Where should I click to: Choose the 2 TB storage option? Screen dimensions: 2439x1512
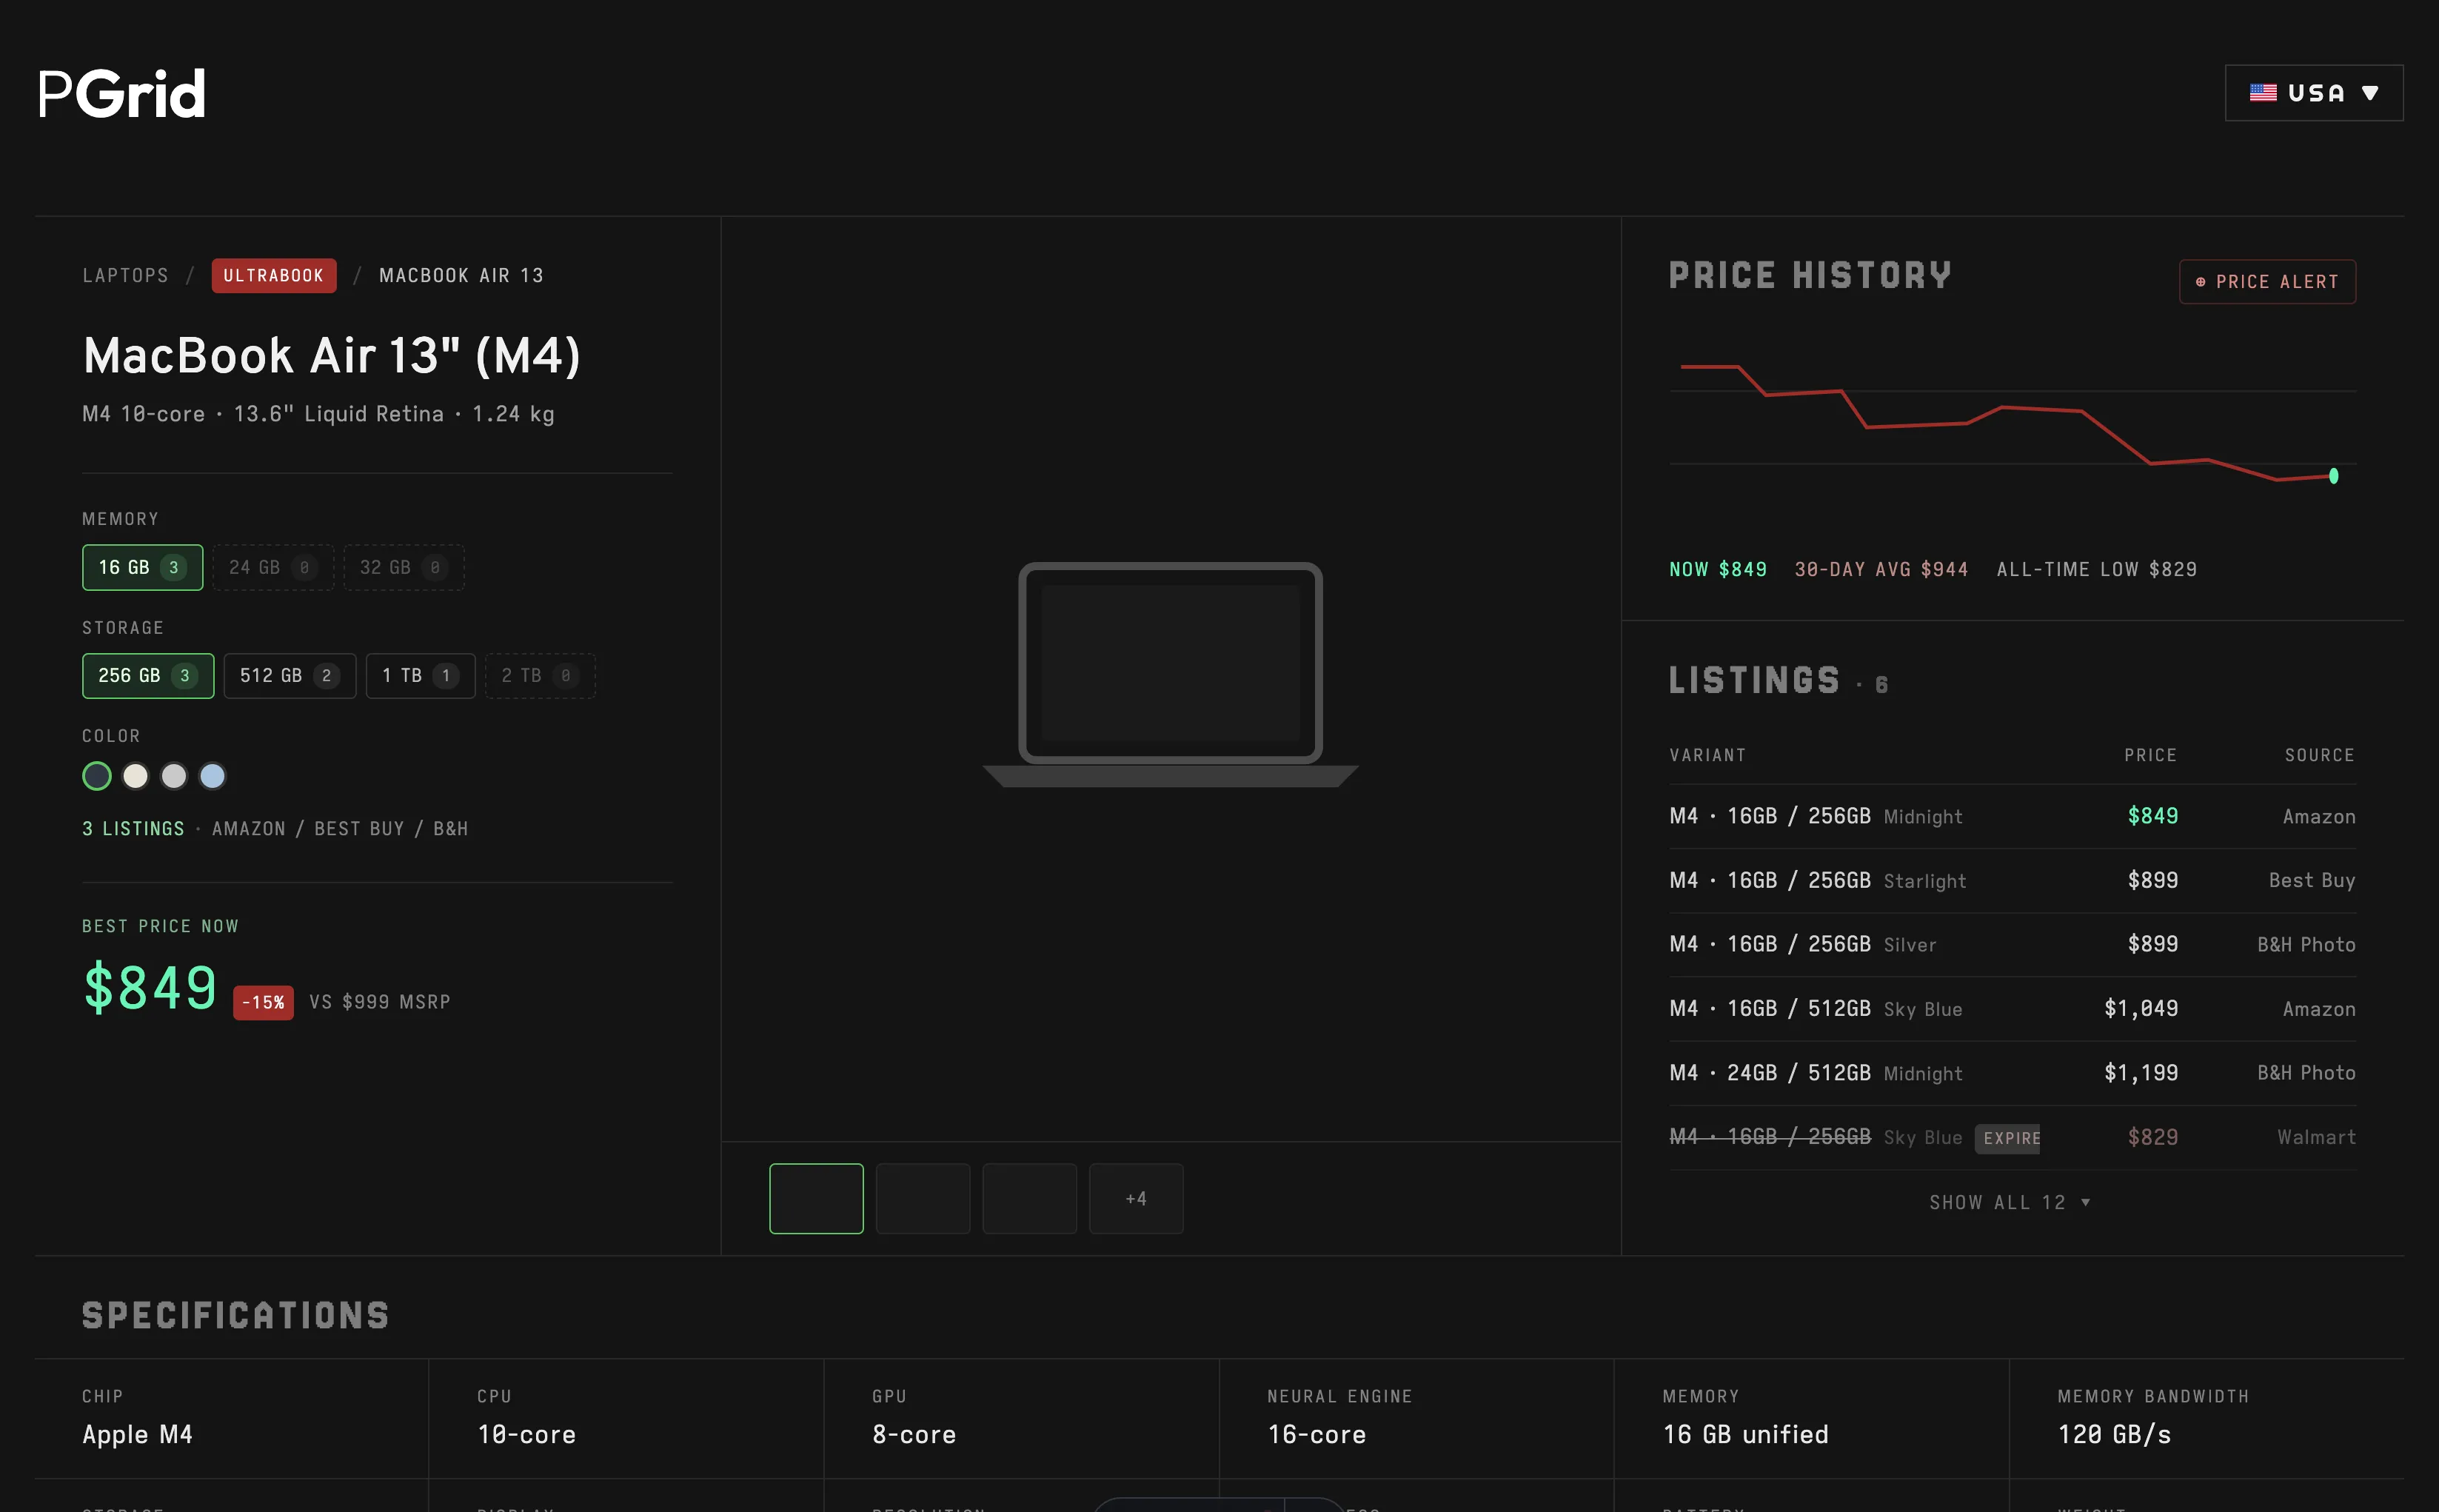540,676
